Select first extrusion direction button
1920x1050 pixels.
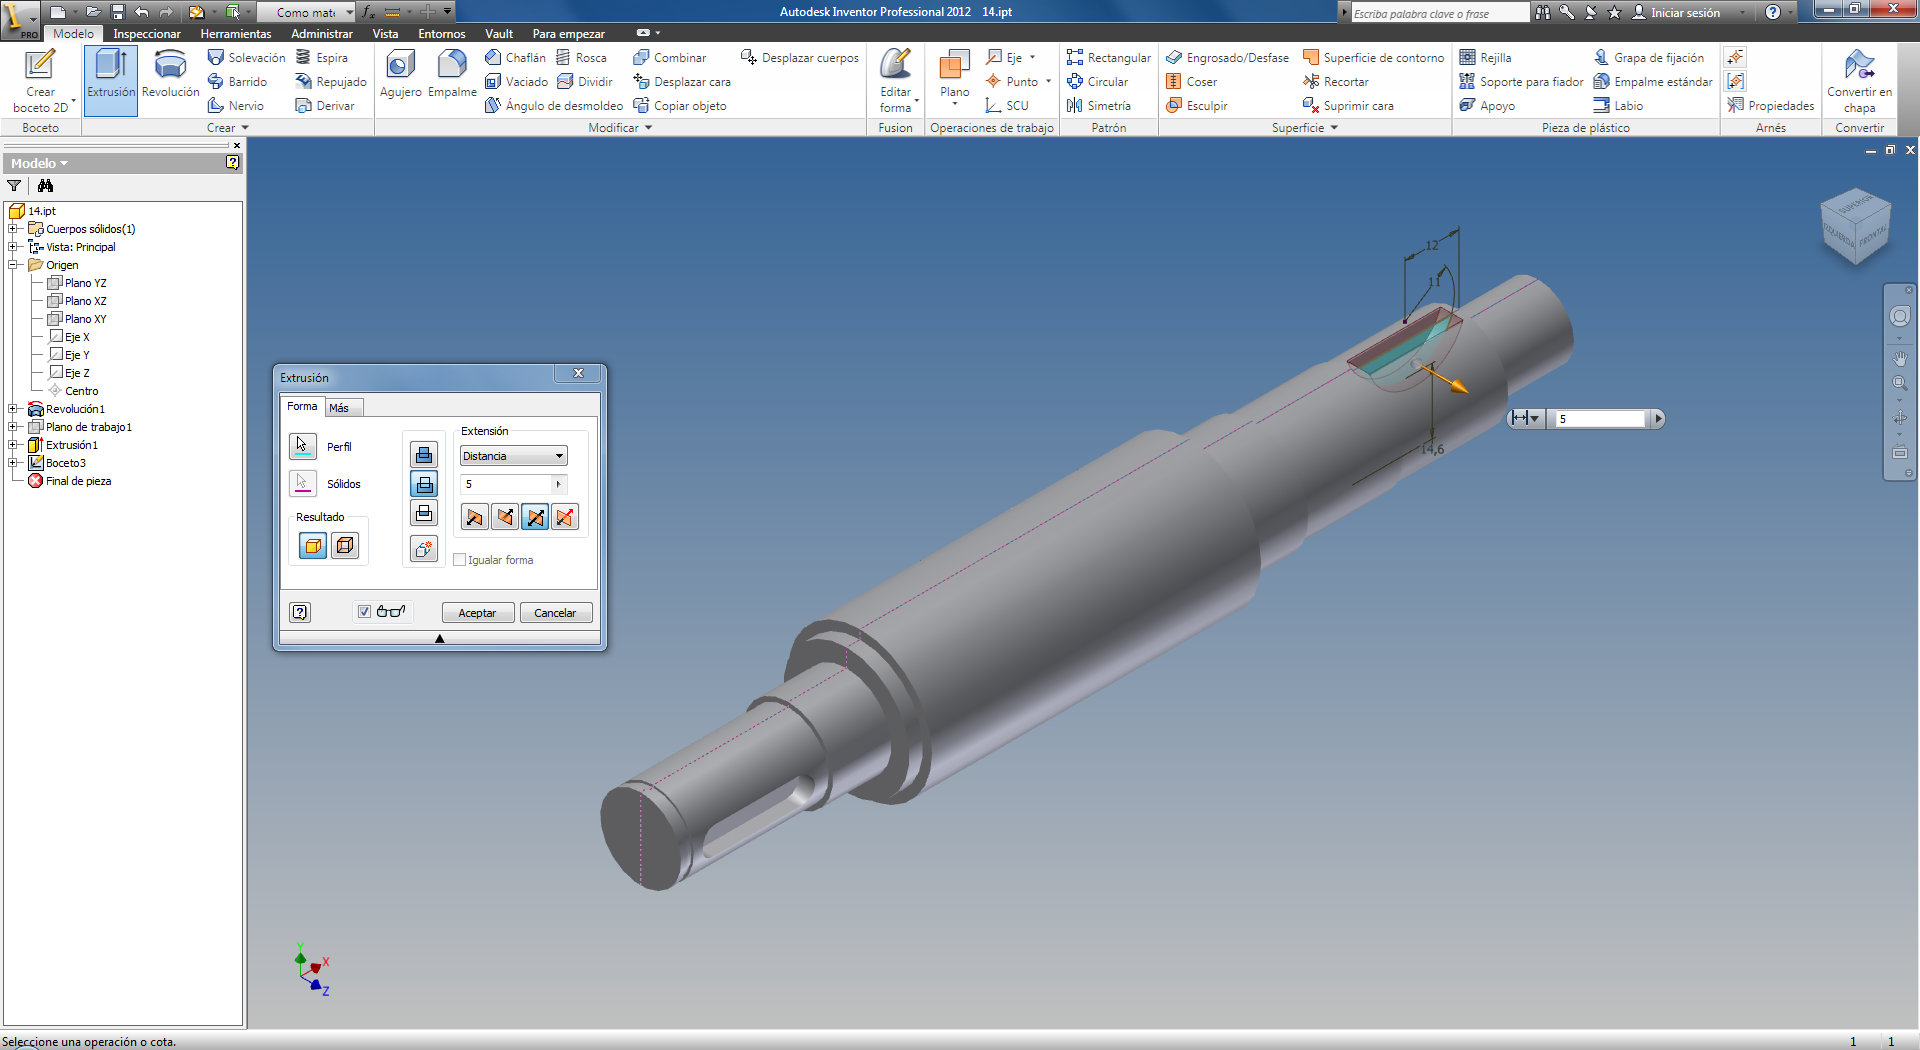coord(474,517)
